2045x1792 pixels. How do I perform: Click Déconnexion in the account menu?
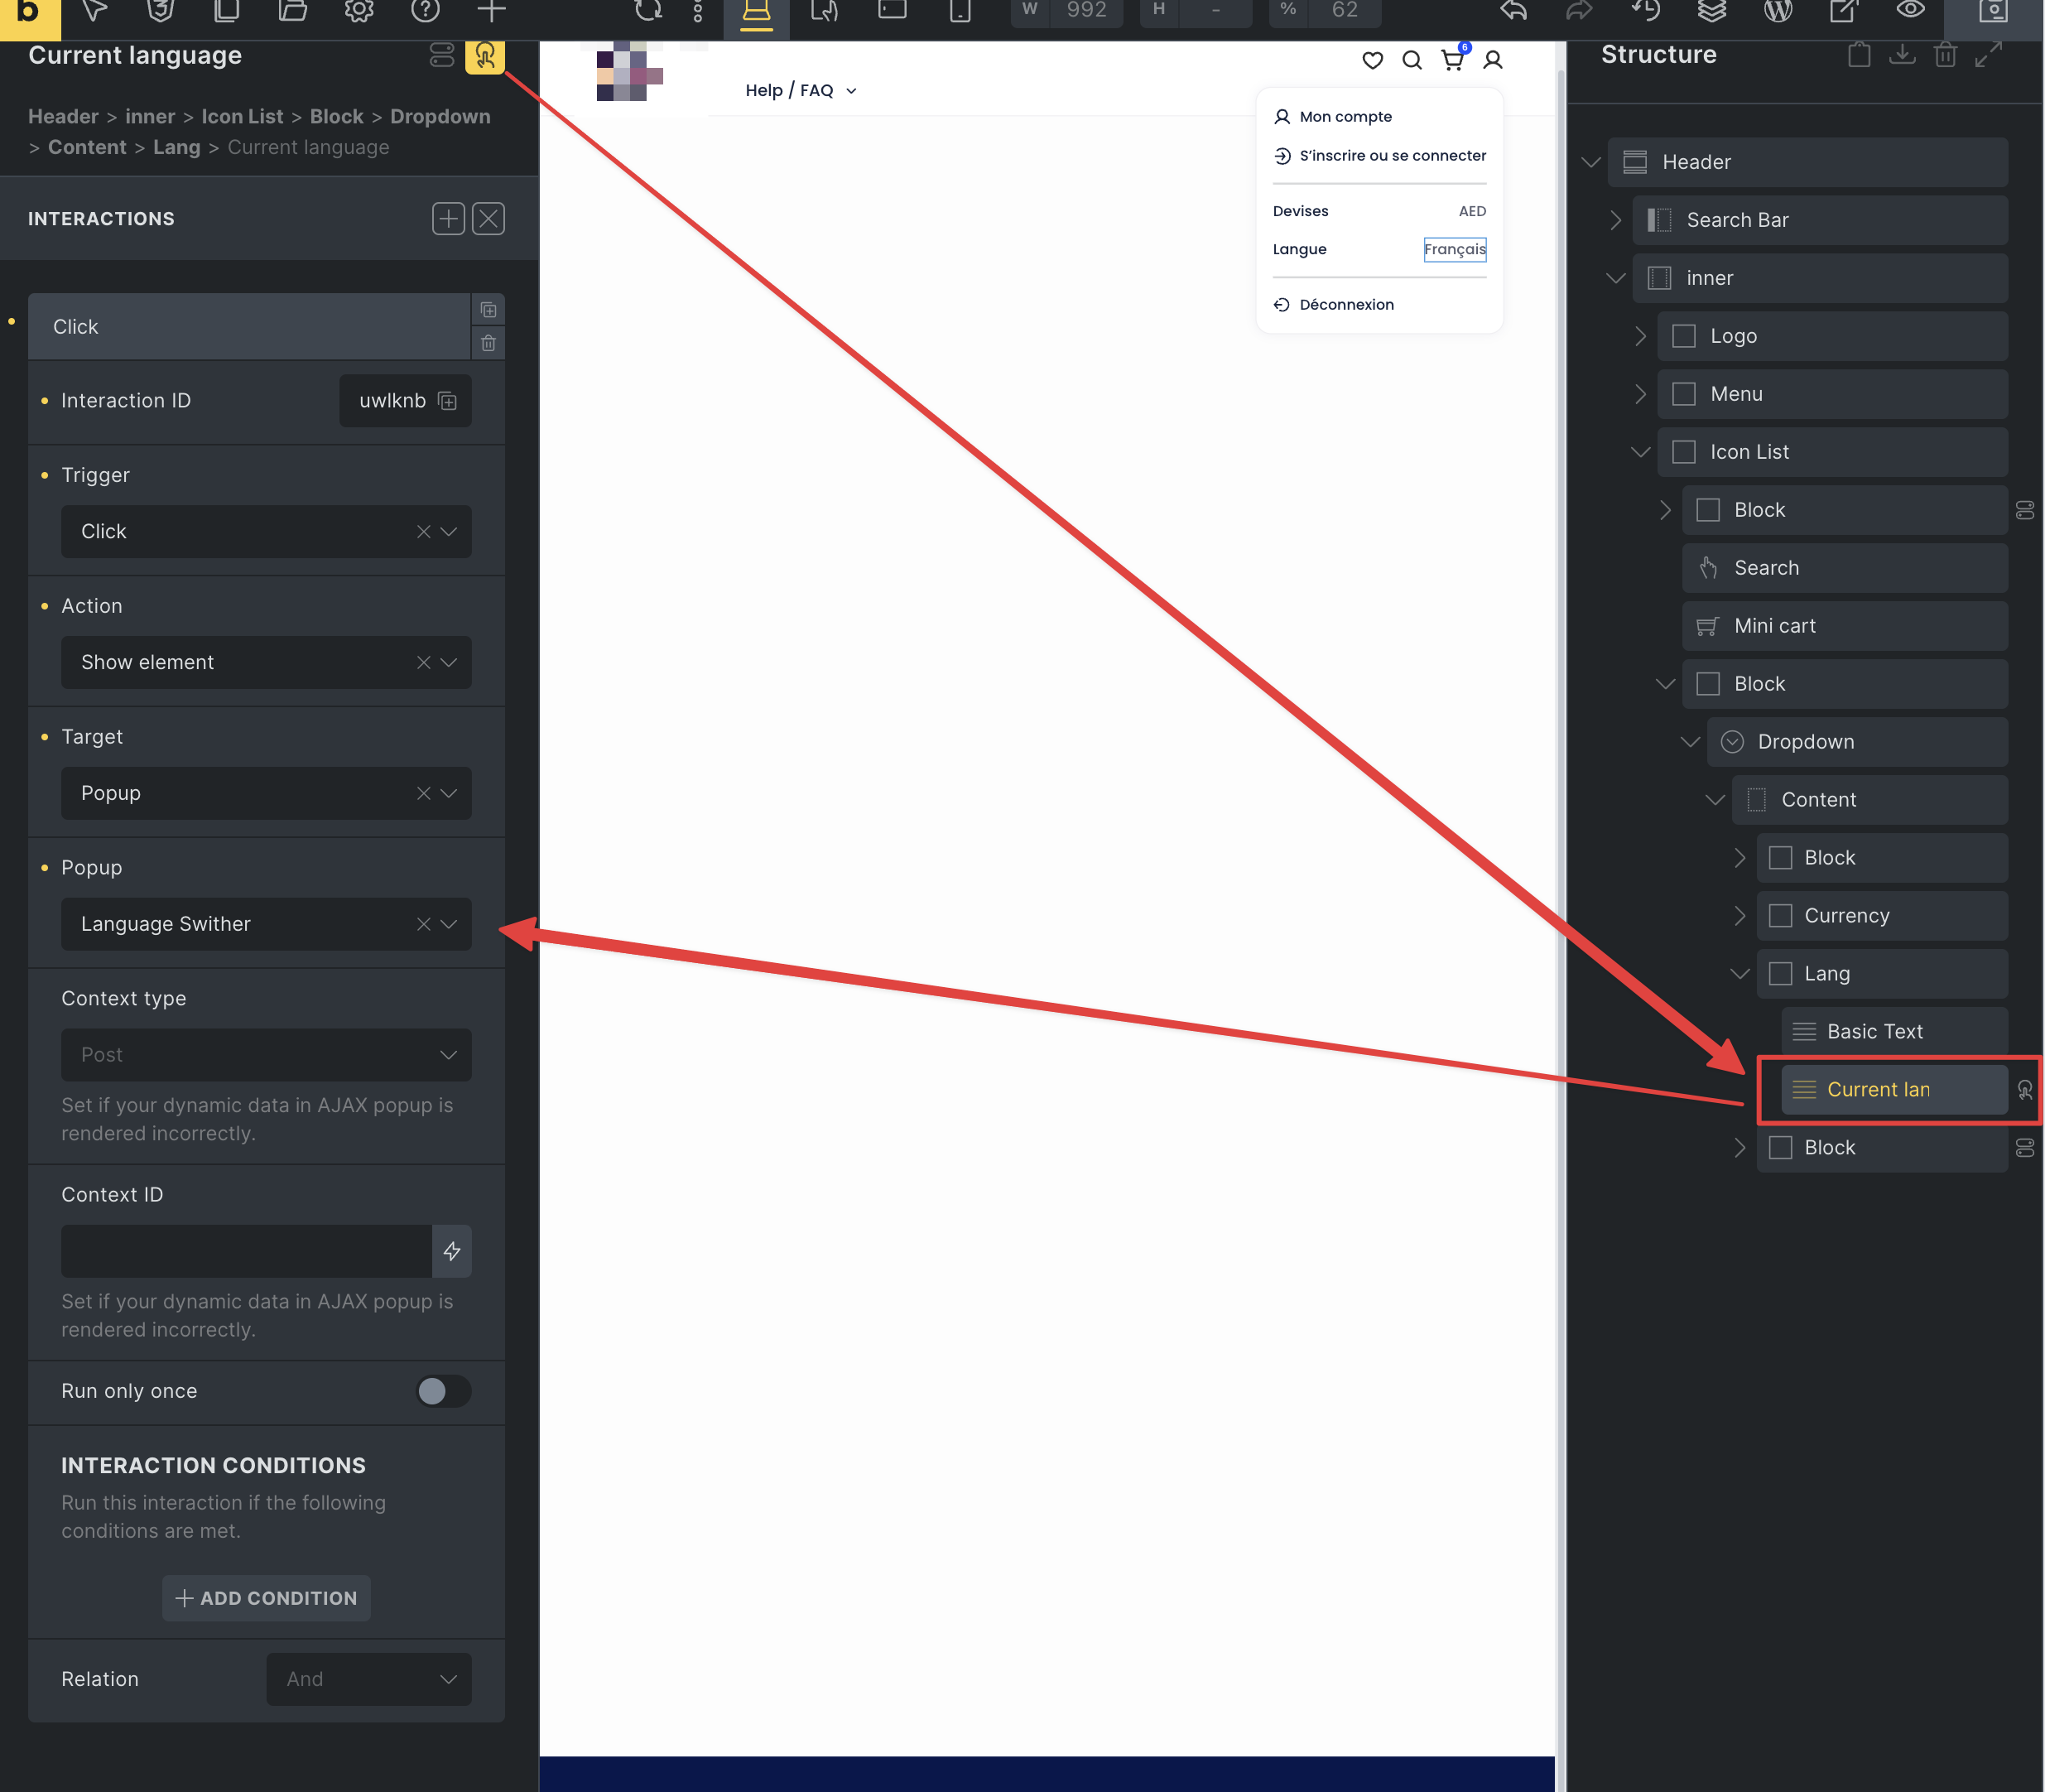pyautogui.click(x=1345, y=305)
